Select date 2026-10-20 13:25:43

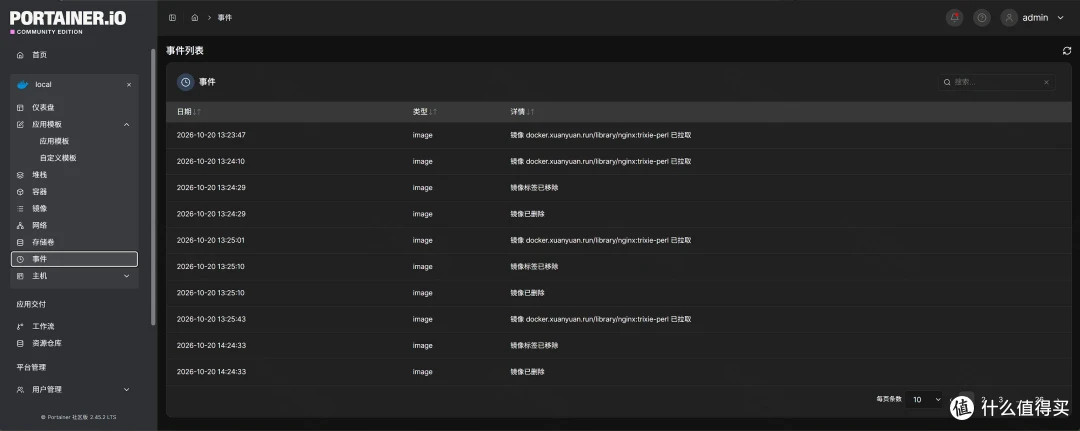pyautogui.click(x=211, y=319)
